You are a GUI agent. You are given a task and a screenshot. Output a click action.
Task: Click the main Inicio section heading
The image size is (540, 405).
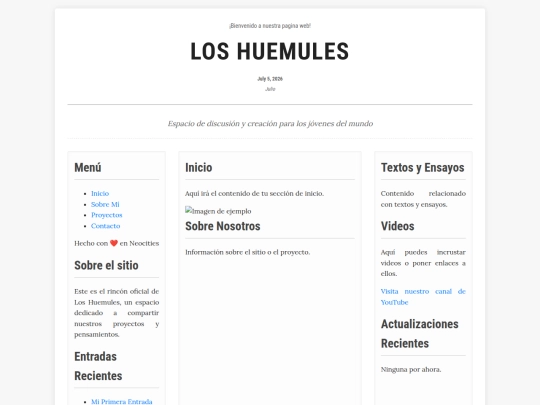199,168
